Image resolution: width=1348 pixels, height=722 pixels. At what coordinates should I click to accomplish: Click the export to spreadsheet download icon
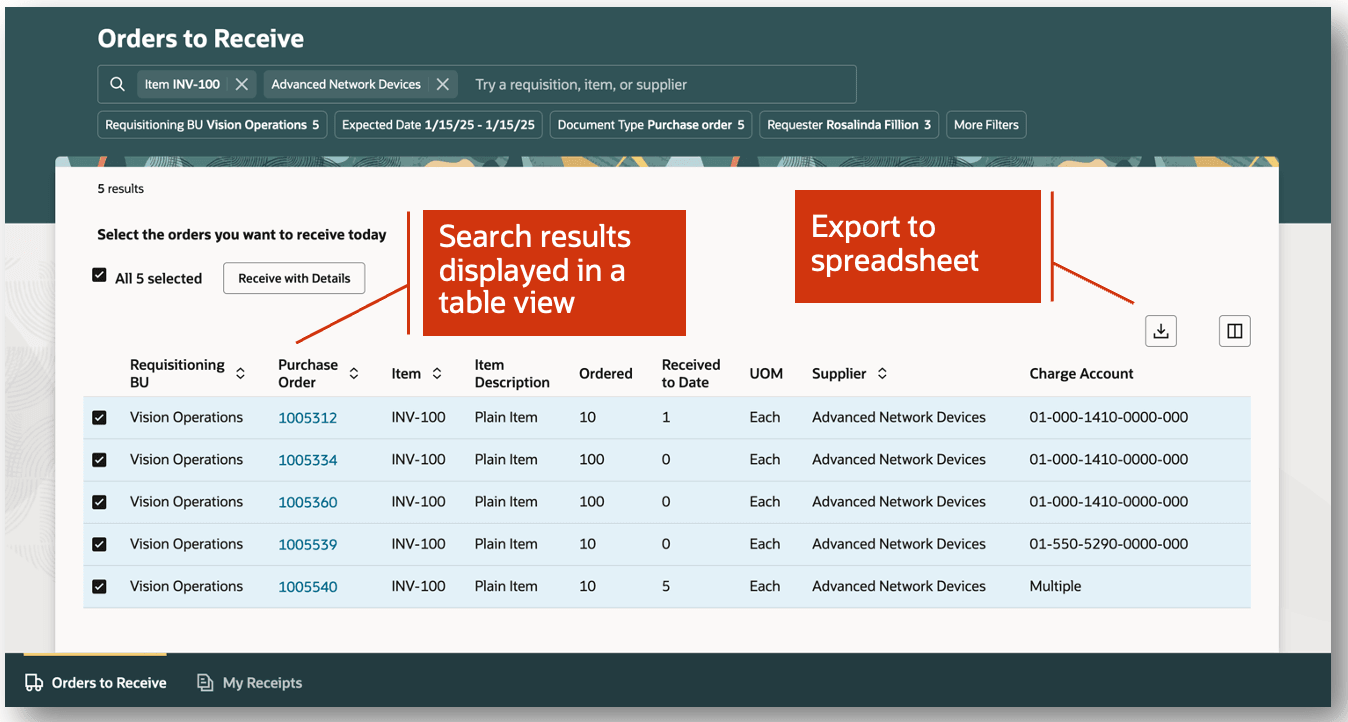coord(1160,330)
